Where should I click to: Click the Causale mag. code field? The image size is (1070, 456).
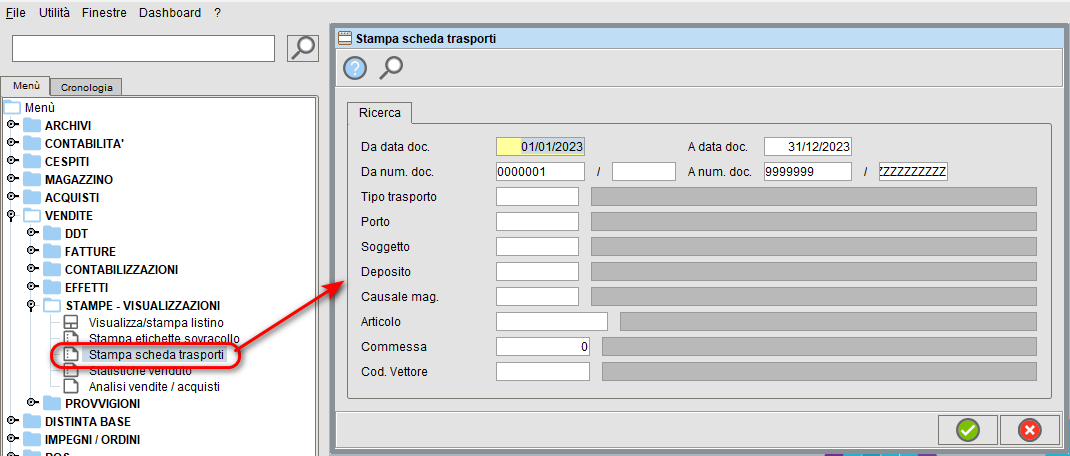coord(537,296)
